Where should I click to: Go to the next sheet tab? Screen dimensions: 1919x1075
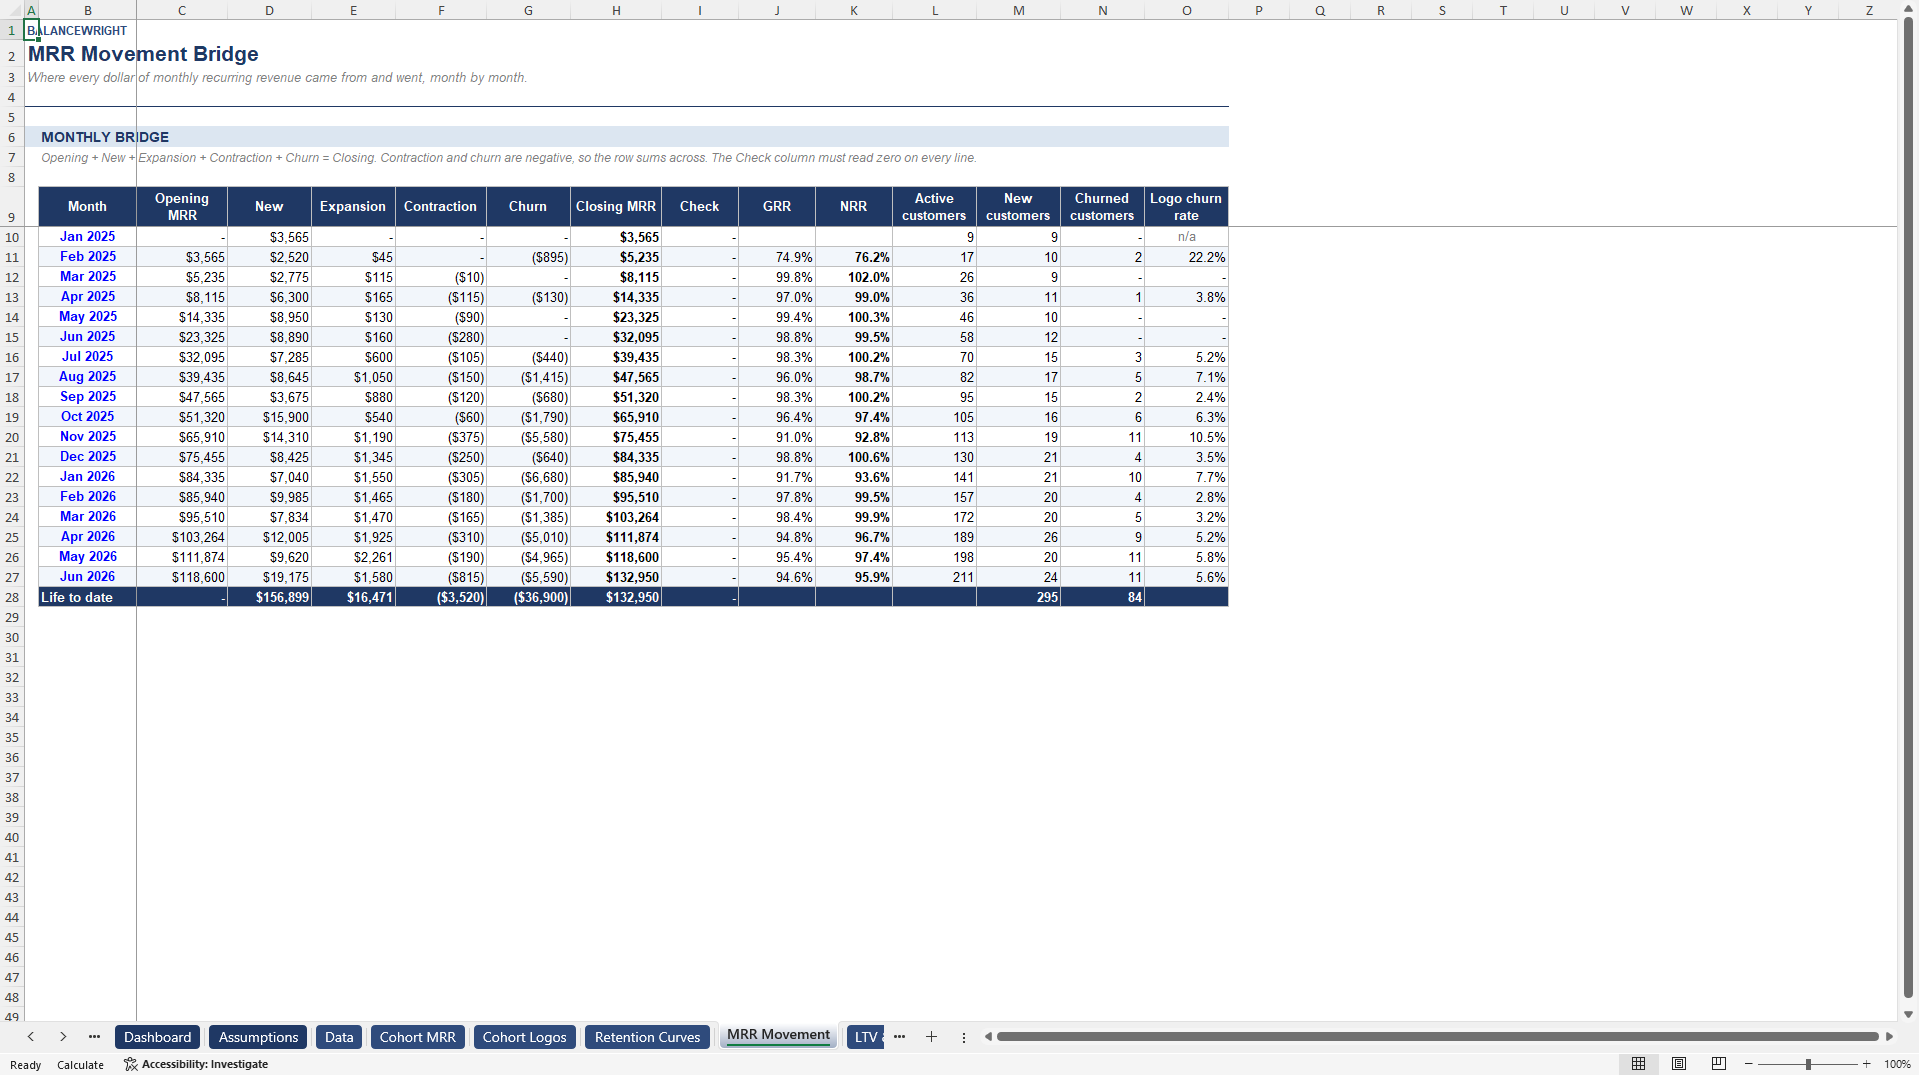[x=63, y=1037]
